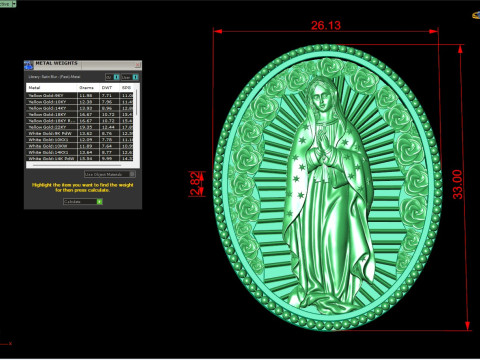Click the 26.13 width dimension label
This screenshot has height=360, width=480.
coord(326,25)
